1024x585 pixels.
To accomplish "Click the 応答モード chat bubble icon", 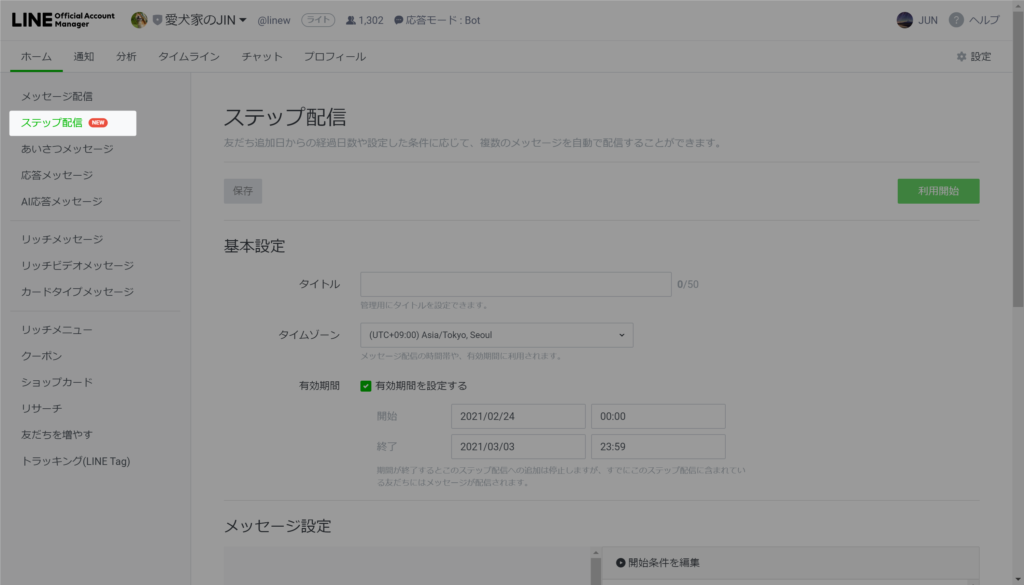I will click(399, 20).
